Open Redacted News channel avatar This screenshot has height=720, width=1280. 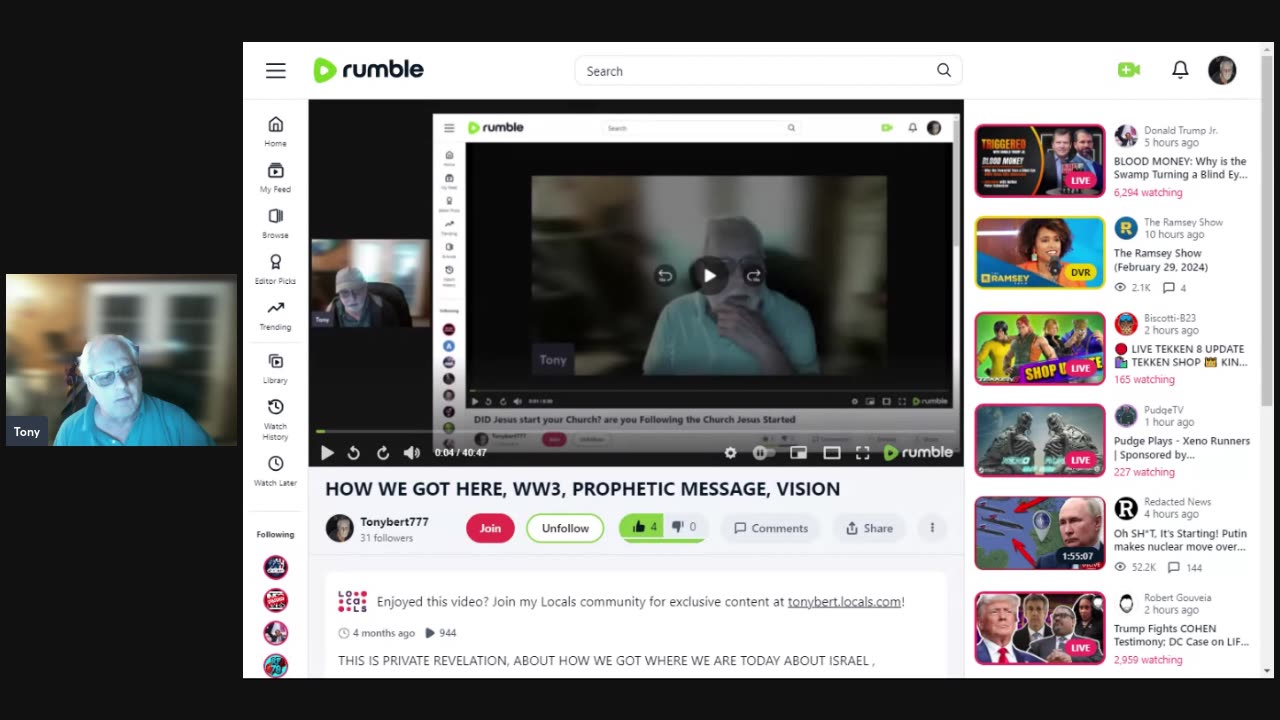pyautogui.click(x=1126, y=508)
